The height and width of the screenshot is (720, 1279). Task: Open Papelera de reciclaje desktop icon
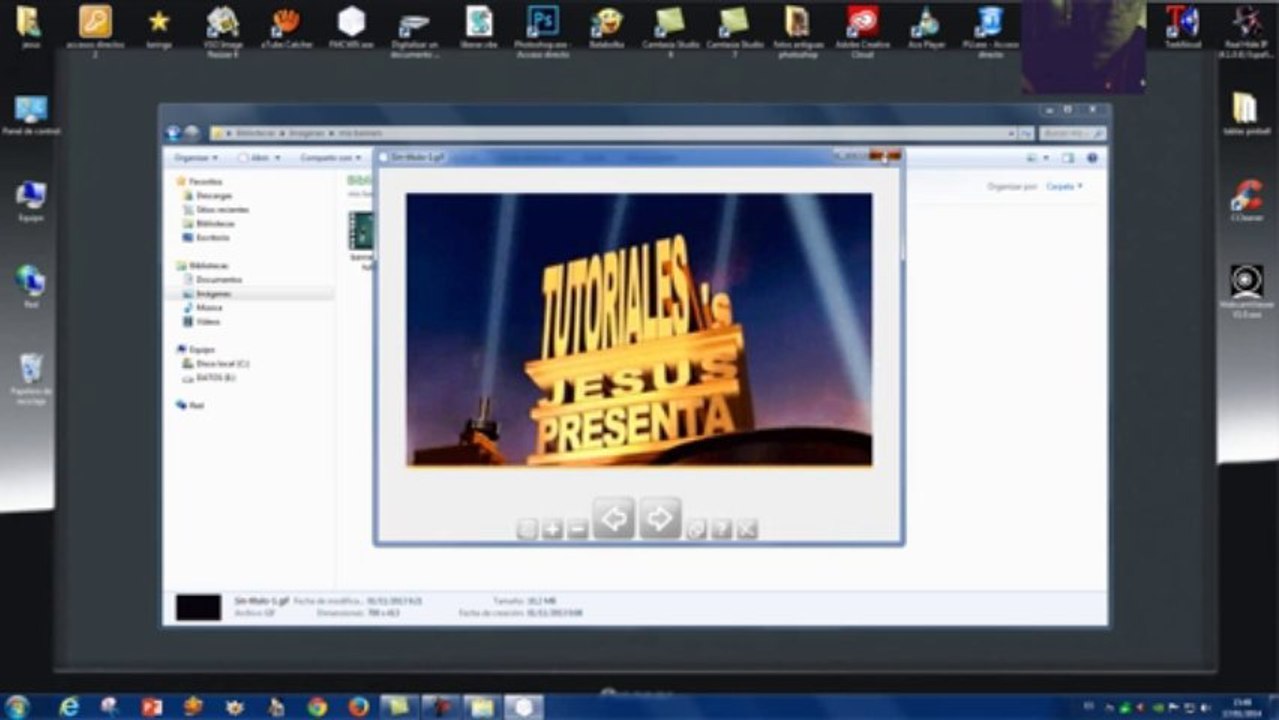[31, 378]
